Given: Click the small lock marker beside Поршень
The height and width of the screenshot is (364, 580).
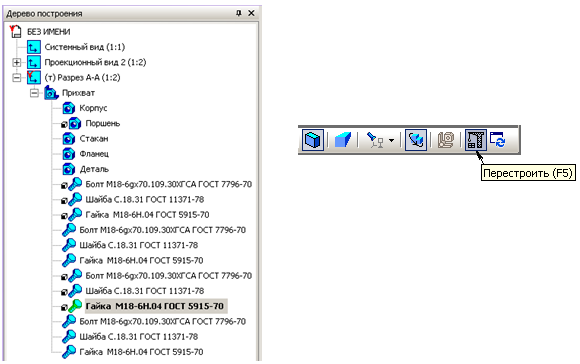Looking at the screenshot, I should [x=64, y=125].
